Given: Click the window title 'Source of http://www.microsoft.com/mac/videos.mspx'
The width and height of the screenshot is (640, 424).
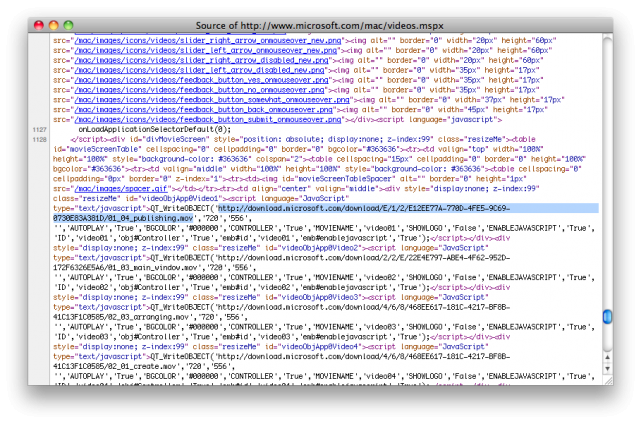Looking at the screenshot, I should click(320, 26).
